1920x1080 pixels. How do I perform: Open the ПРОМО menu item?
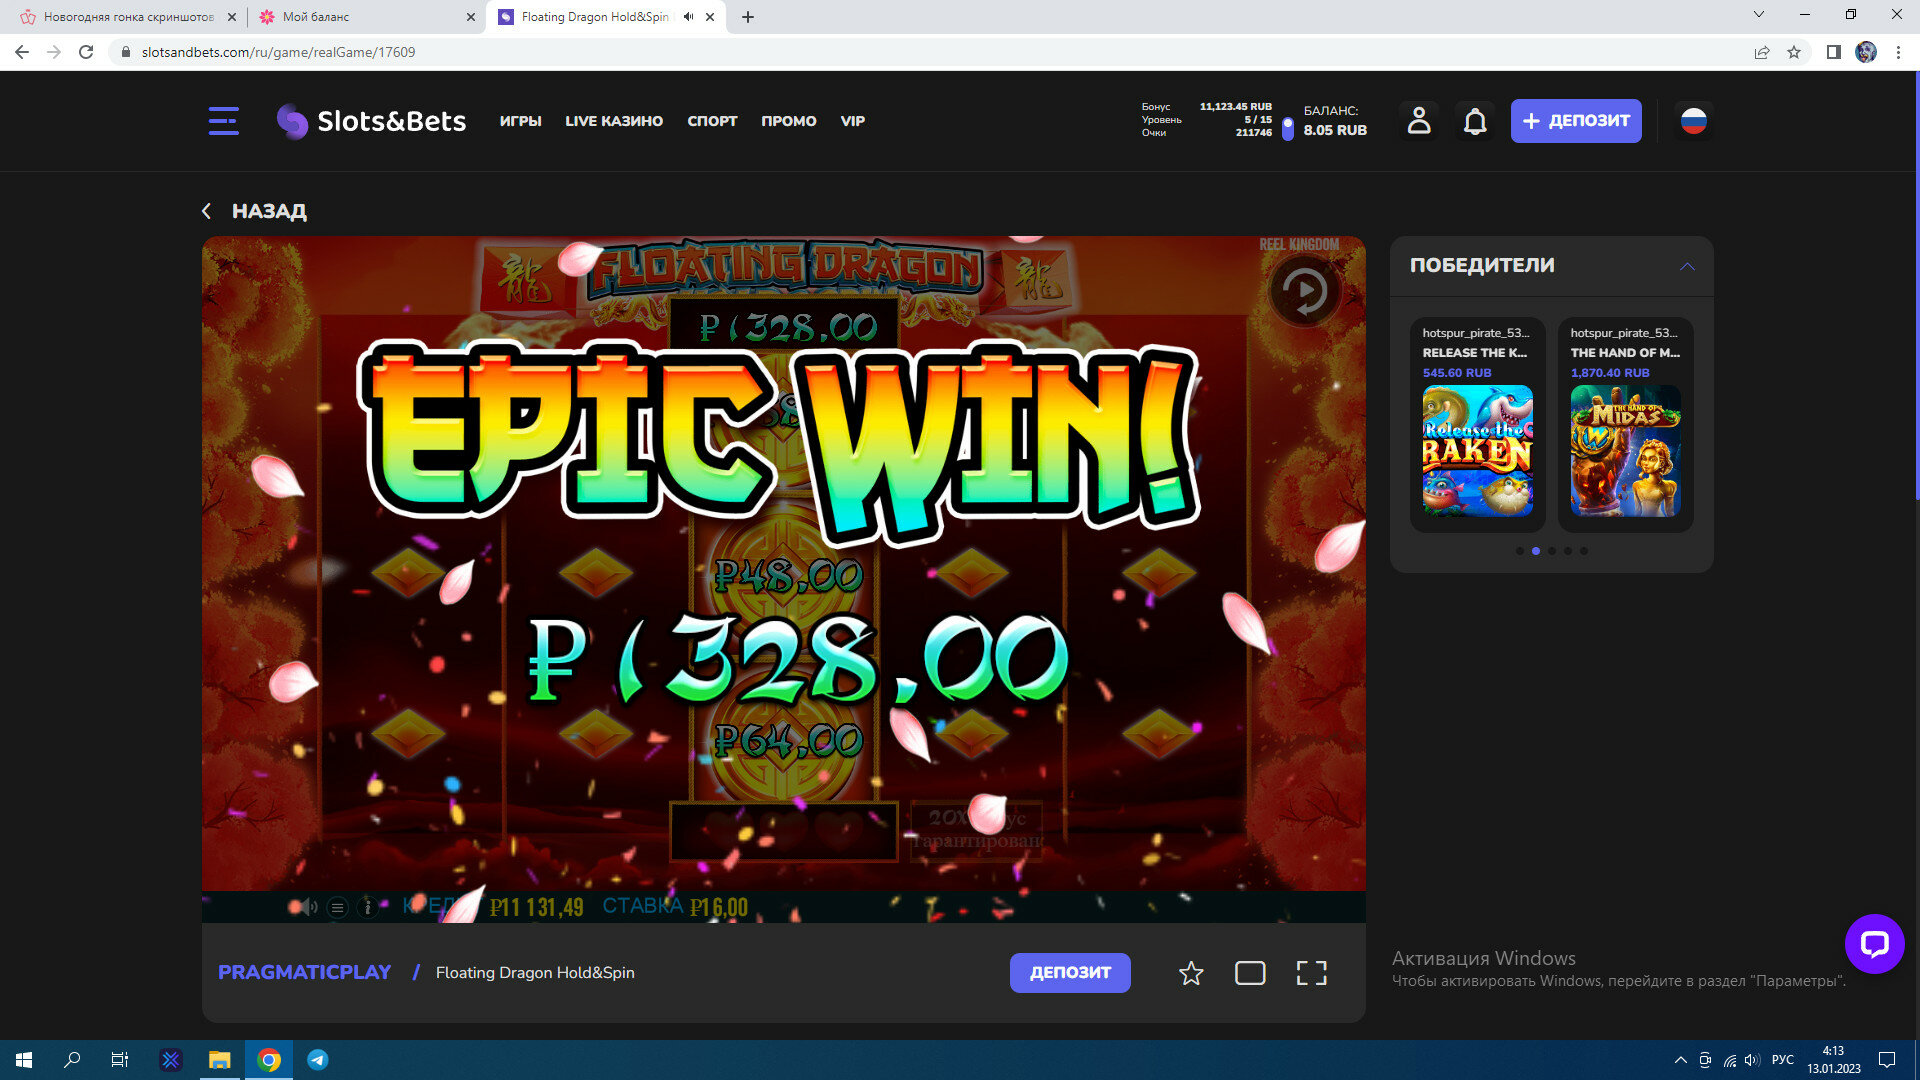coord(788,121)
